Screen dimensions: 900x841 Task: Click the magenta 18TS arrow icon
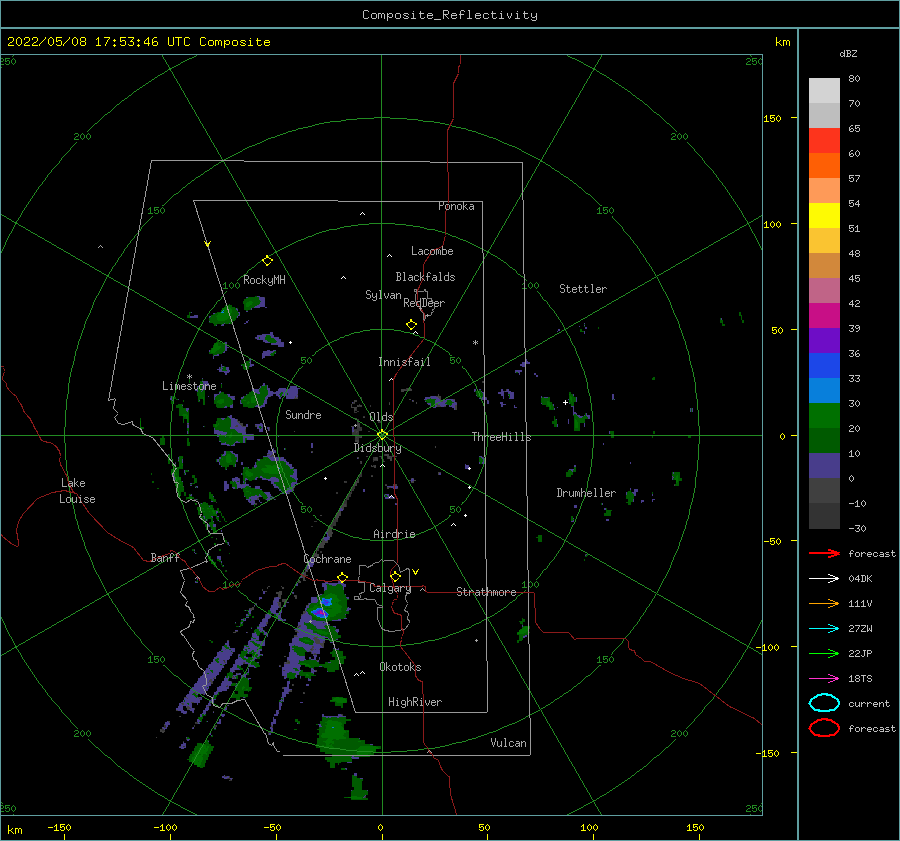tap(824, 679)
